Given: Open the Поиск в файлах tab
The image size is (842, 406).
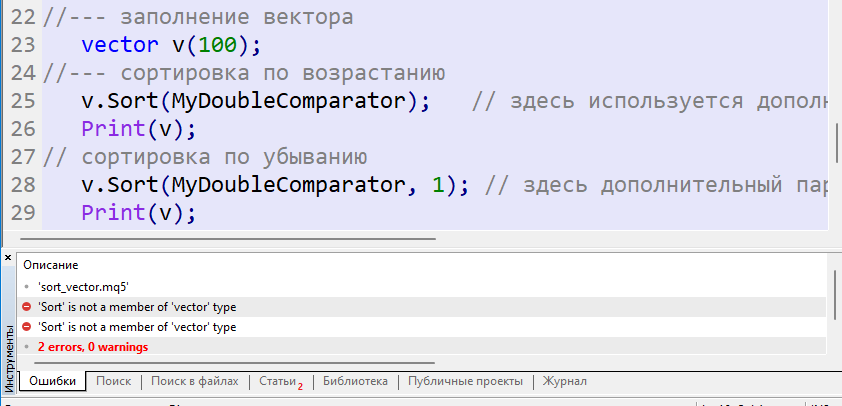Looking at the screenshot, I should click(194, 382).
